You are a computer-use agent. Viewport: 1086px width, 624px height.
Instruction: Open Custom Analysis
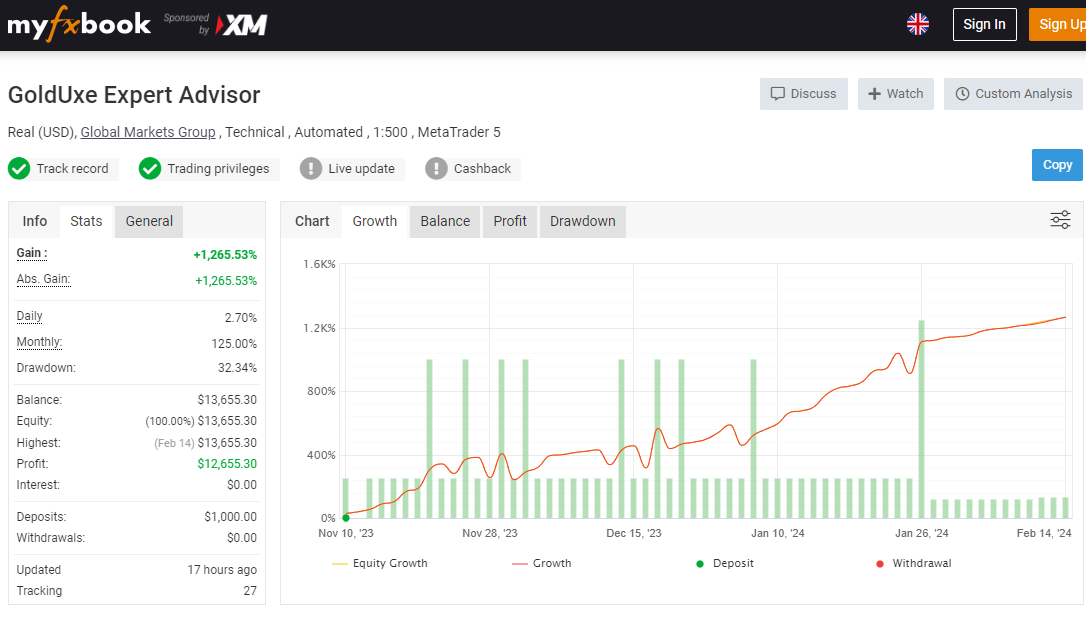pos(1013,93)
